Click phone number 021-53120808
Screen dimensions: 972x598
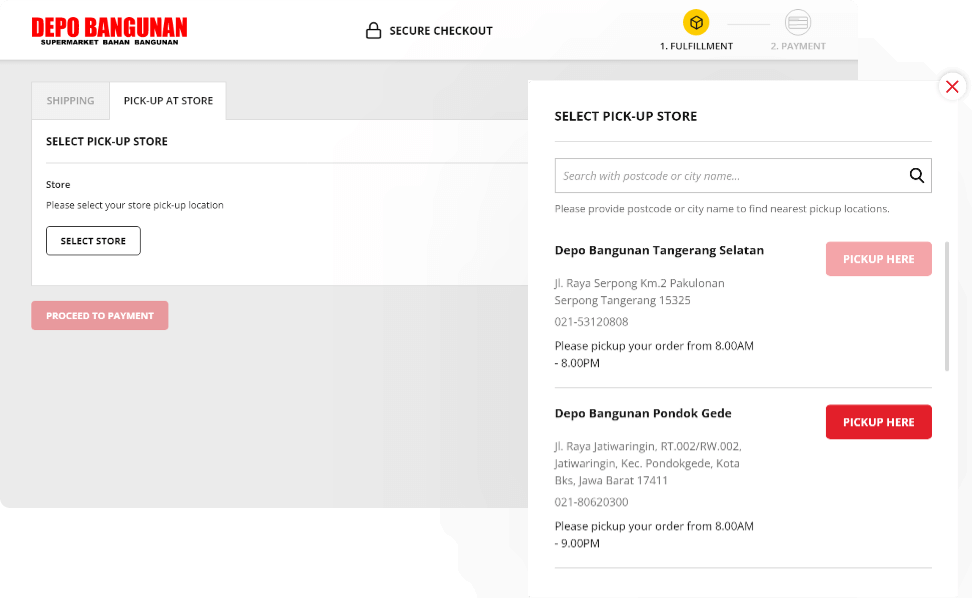click(x=591, y=322)
